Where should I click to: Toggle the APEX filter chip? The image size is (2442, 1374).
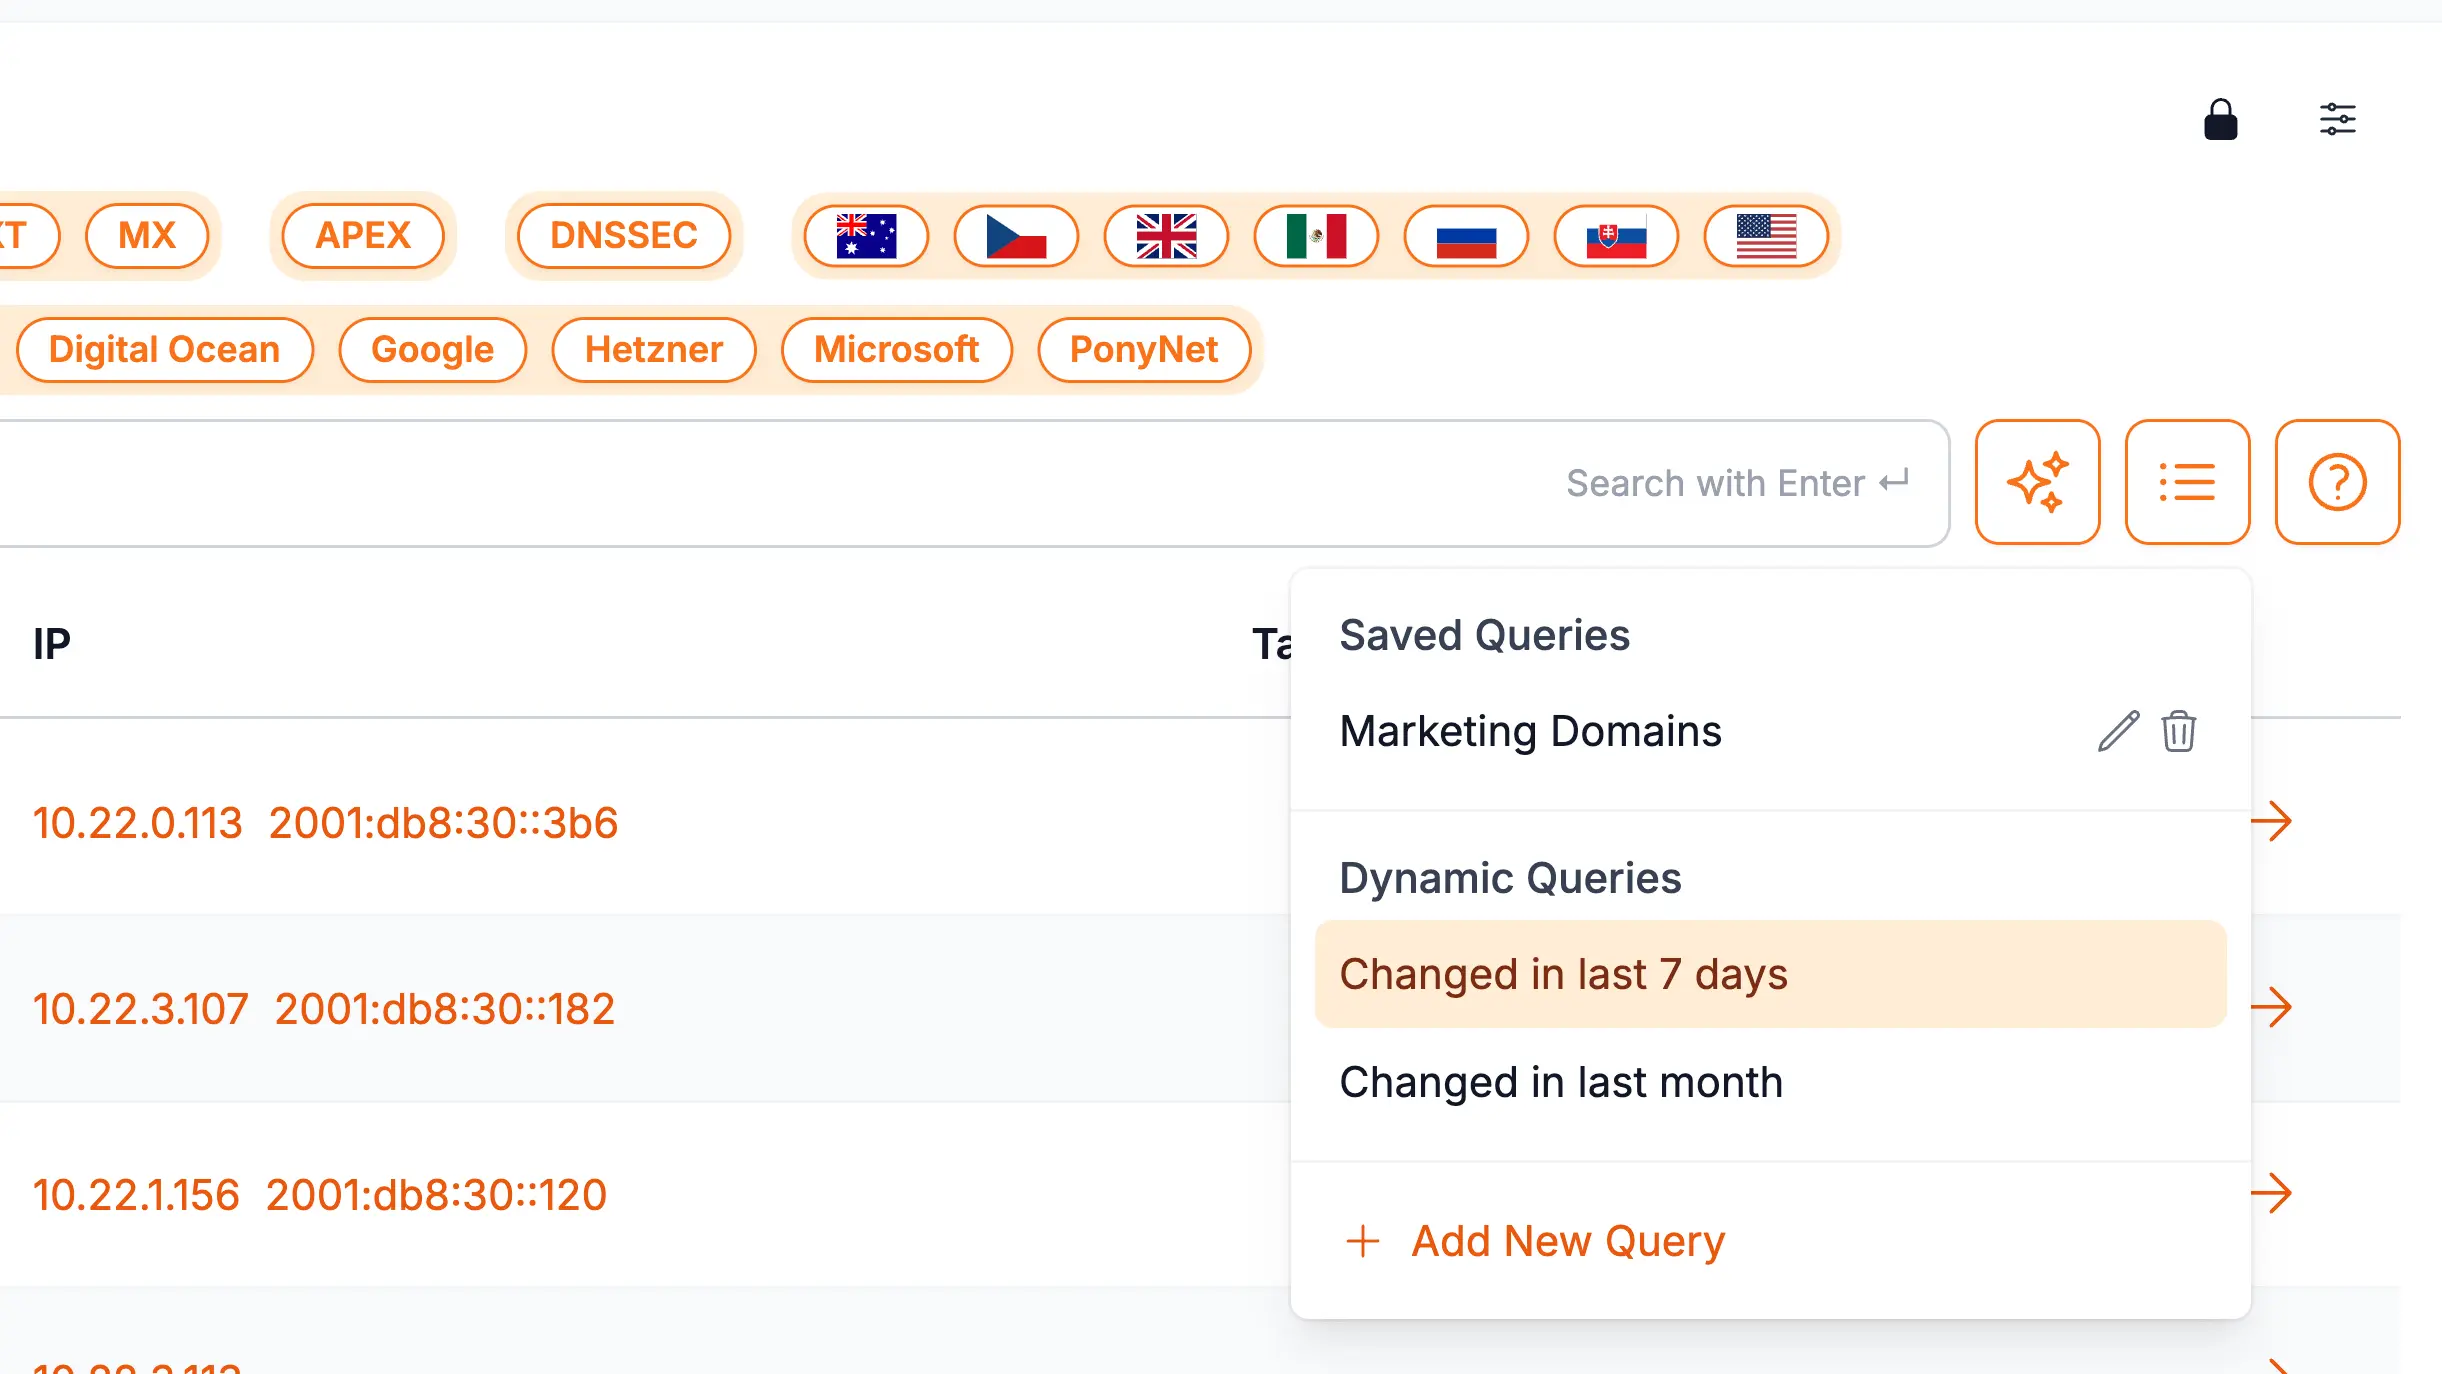(x=363, y=236)
